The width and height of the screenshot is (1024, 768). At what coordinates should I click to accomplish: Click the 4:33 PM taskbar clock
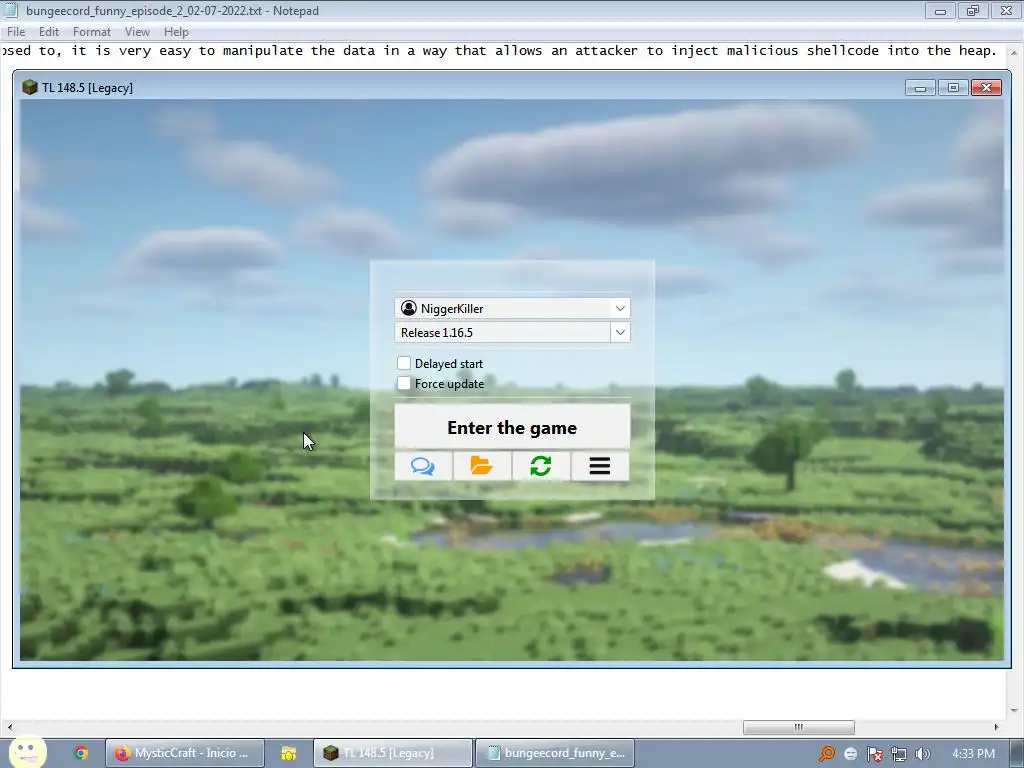tap(973, 754)
